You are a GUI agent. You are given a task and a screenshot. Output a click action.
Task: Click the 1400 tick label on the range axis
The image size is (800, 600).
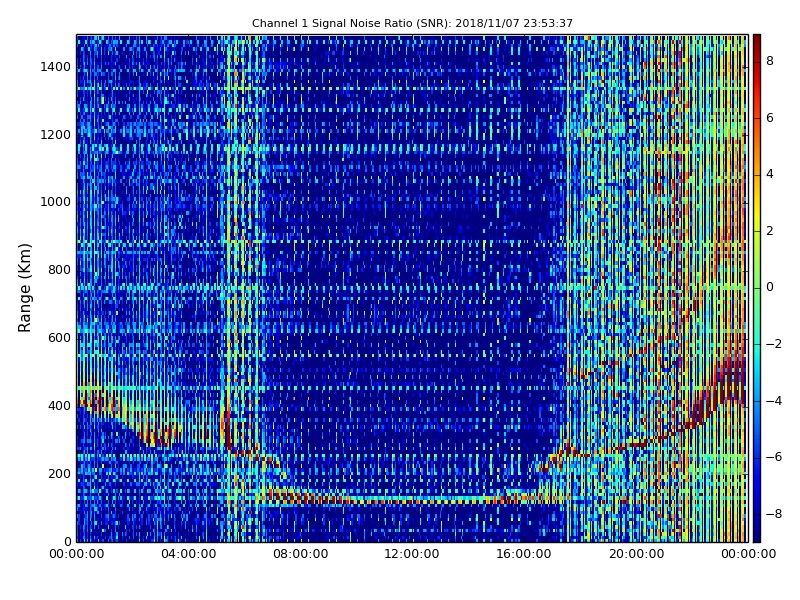56,67
